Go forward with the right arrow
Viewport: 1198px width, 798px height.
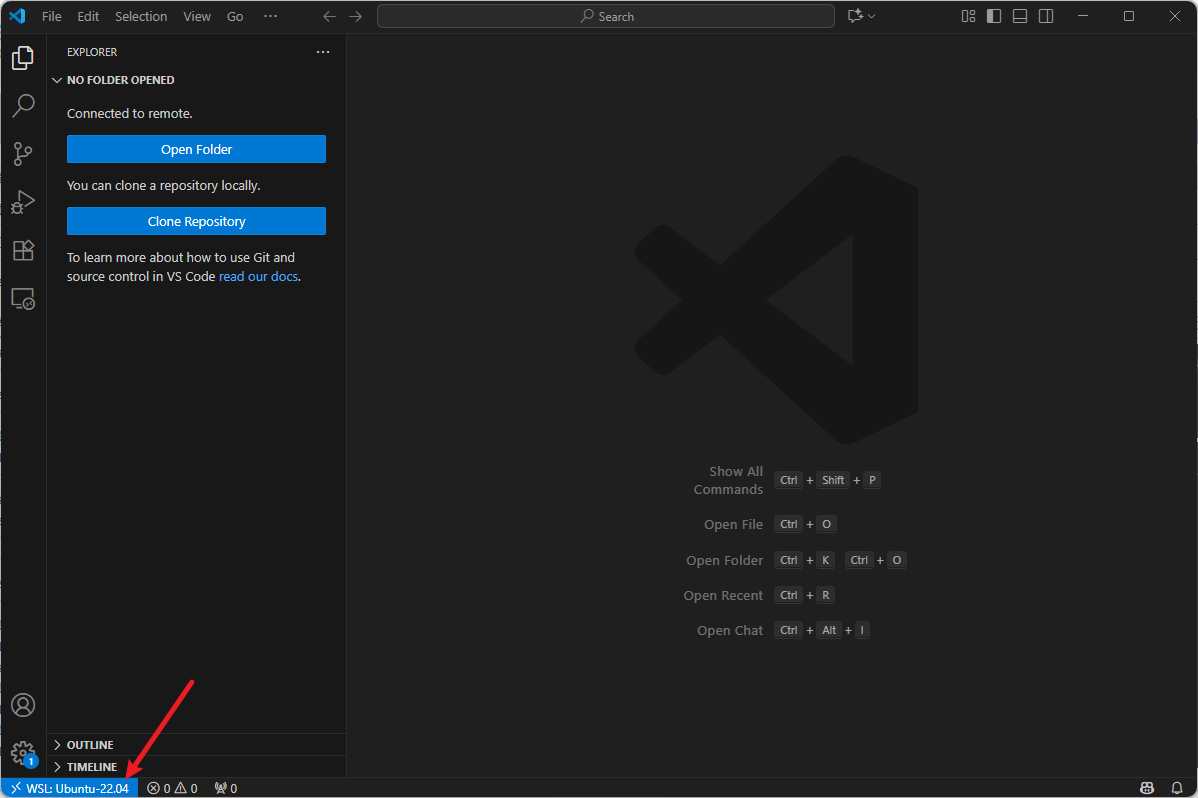click(x=356, y=16)
